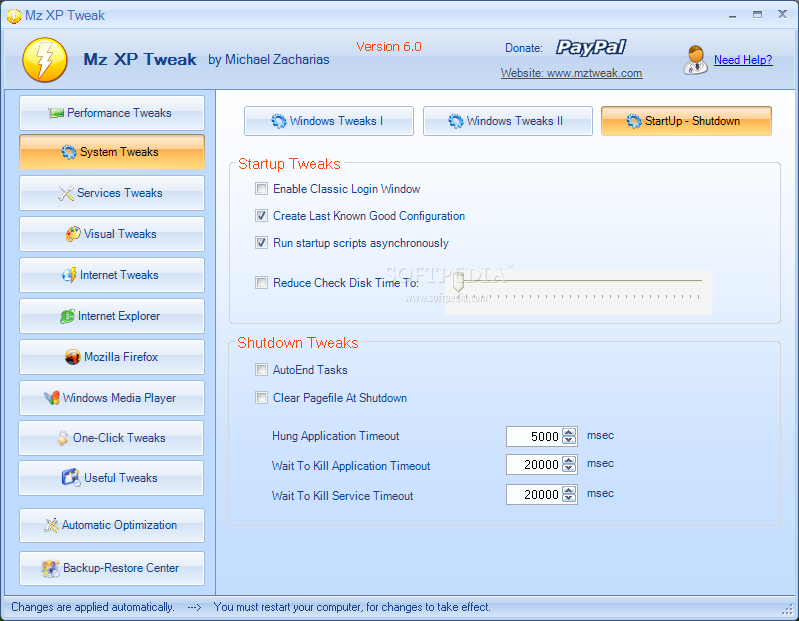Click the Hung Application Timeout field
This screenshot has width=799, height=621.
535,437
